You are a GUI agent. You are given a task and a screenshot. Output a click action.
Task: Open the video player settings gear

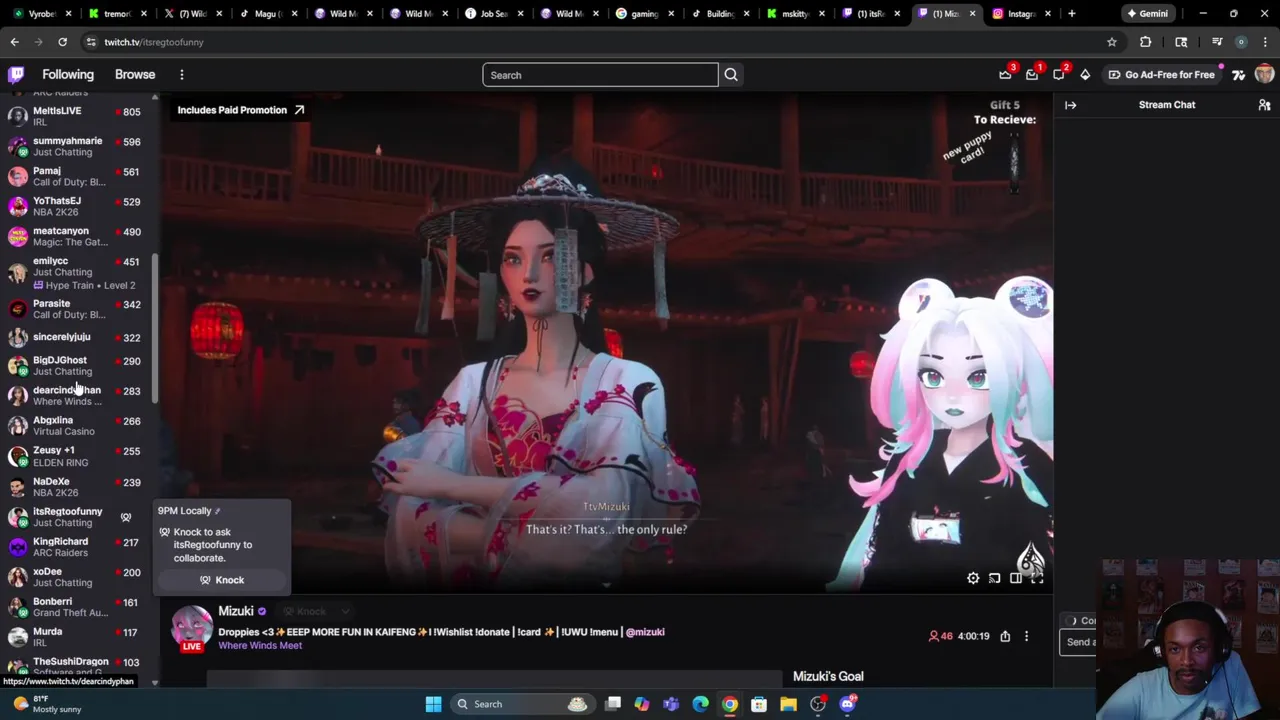coord(973,578)
